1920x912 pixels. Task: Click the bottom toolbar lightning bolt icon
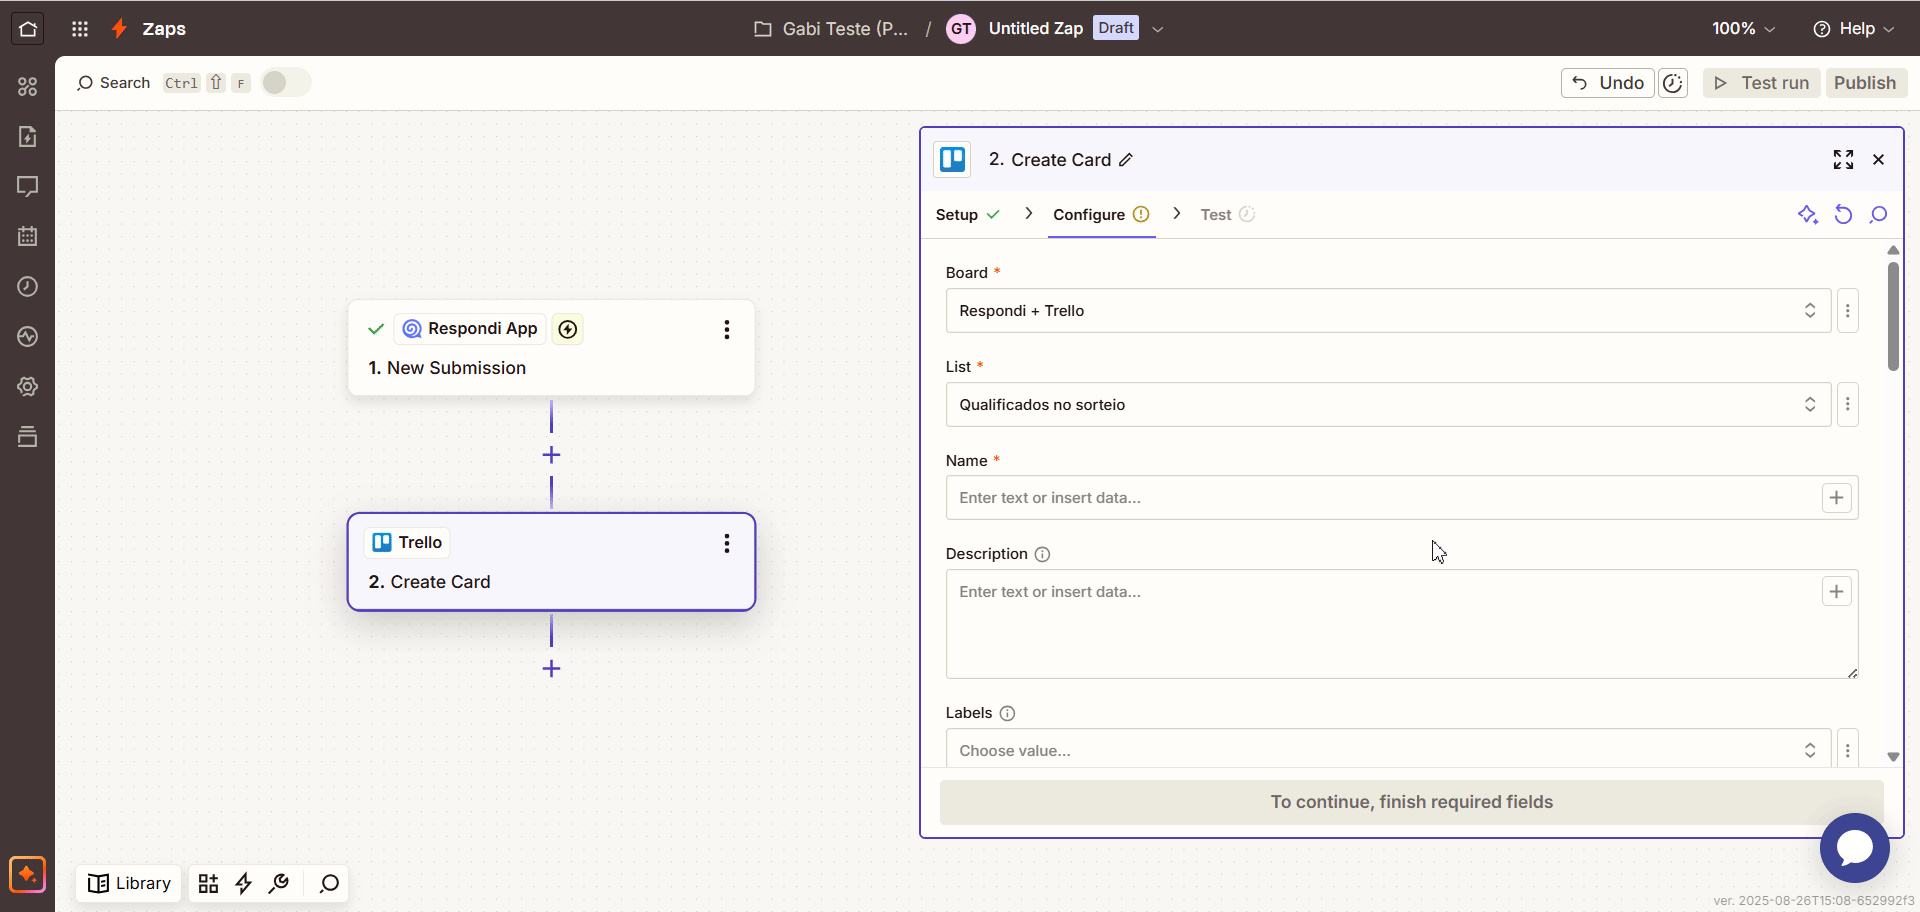(243, 884)
